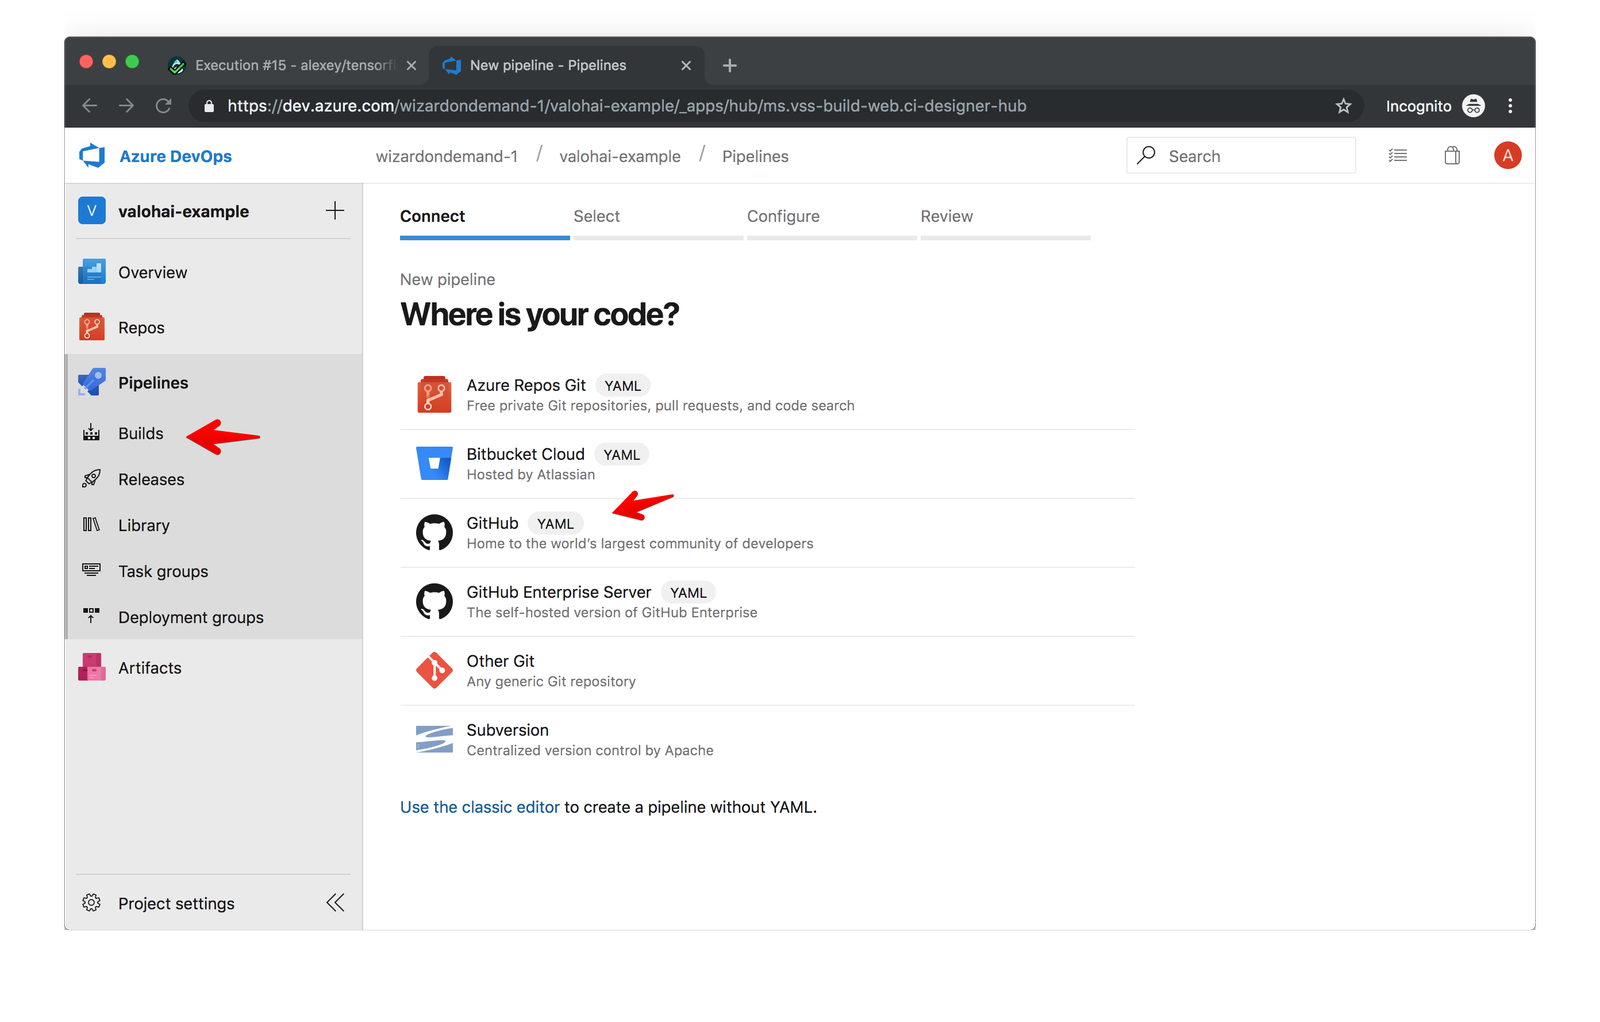Click the plus icon next to valohai-example
Image resolution: width=1600 pixels, height=1022 pixels.
coord(335,210)
